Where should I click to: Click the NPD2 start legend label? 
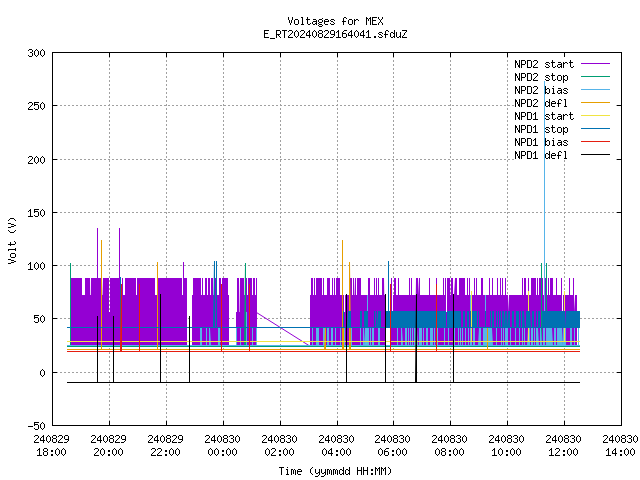pos(544,64)
